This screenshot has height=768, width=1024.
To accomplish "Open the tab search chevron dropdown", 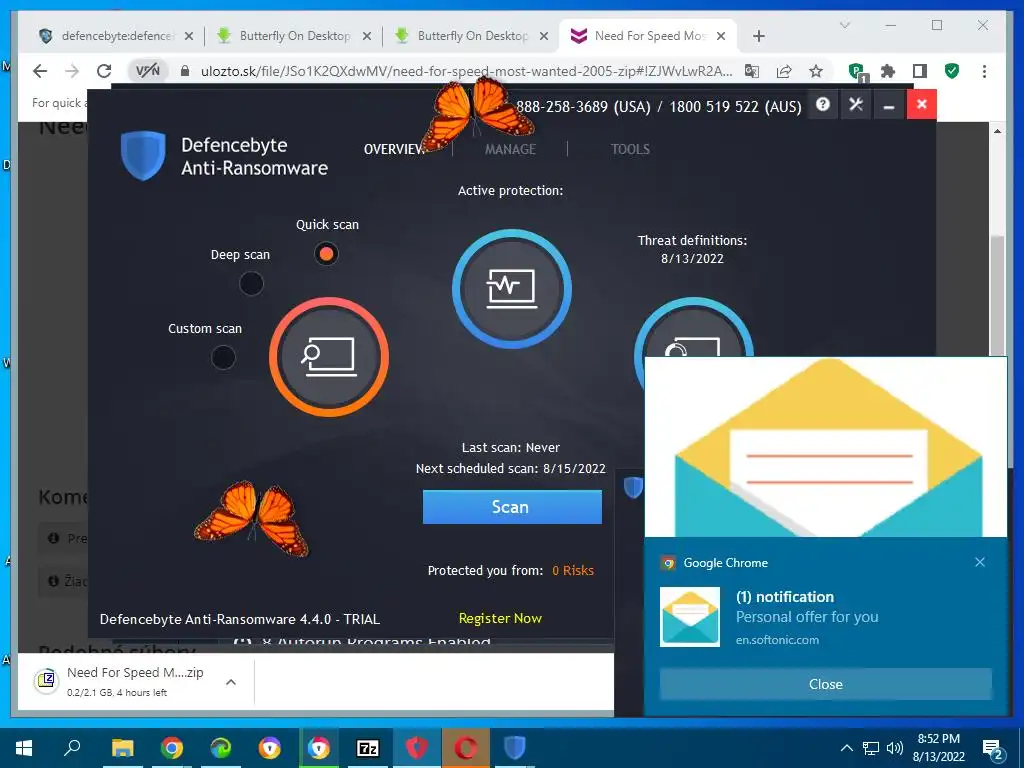I will 844,25.
